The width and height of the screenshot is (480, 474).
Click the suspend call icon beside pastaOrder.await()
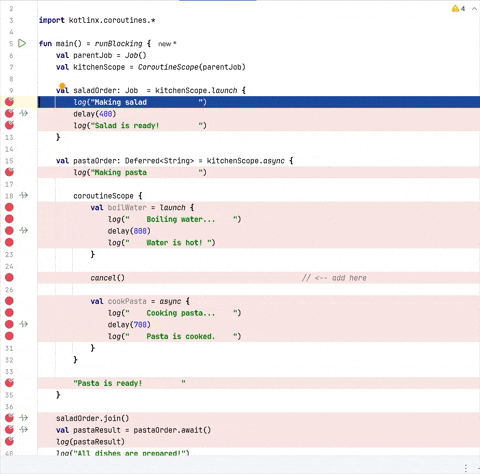23,429
